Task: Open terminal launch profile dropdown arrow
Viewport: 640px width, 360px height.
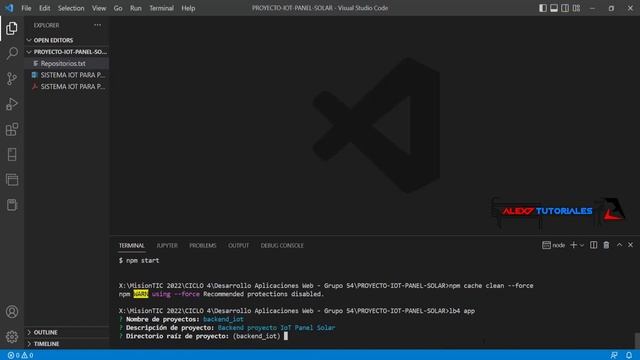Action: (x=582, y=245)
